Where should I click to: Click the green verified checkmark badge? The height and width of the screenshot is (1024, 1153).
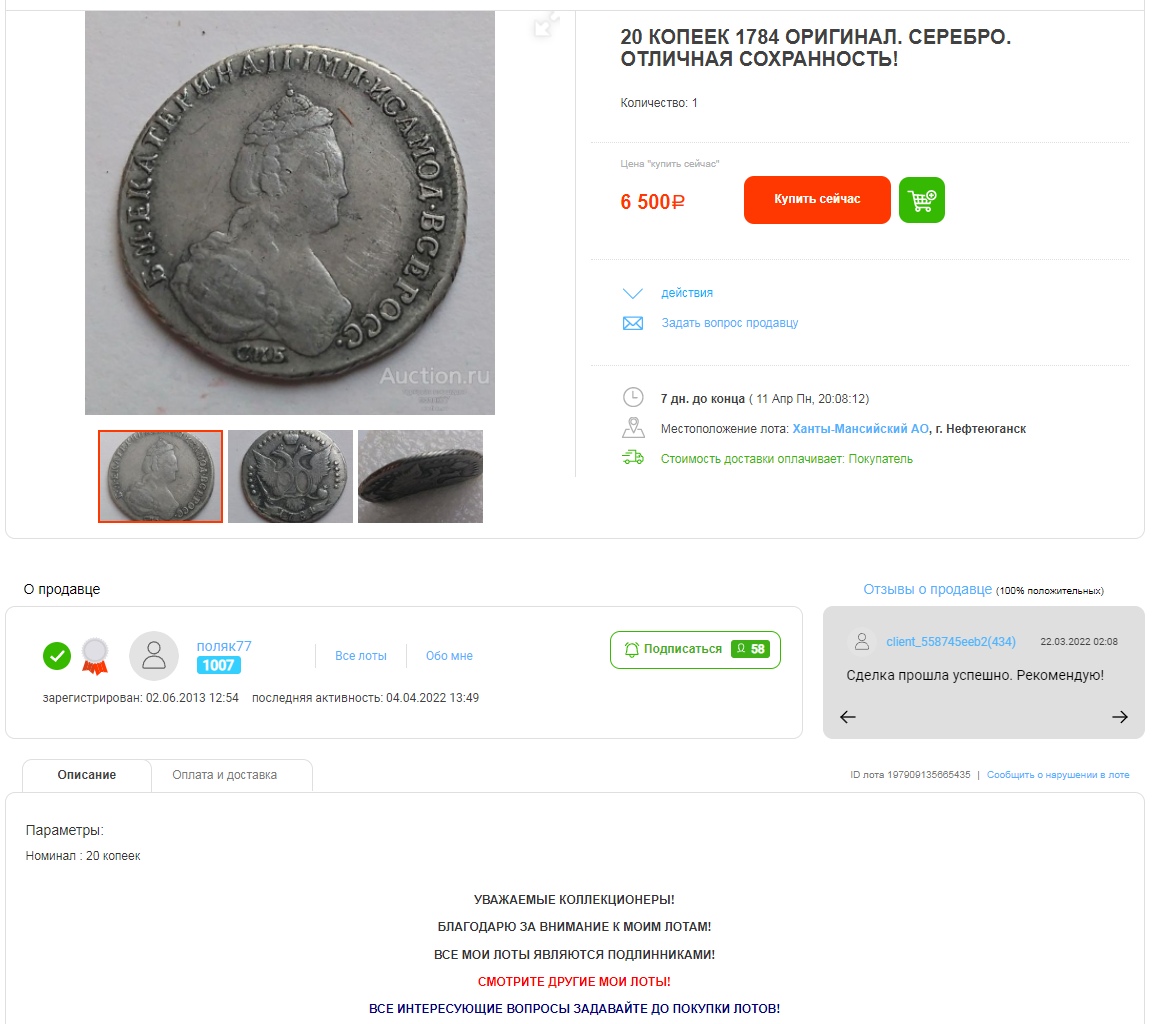[57, 656]
